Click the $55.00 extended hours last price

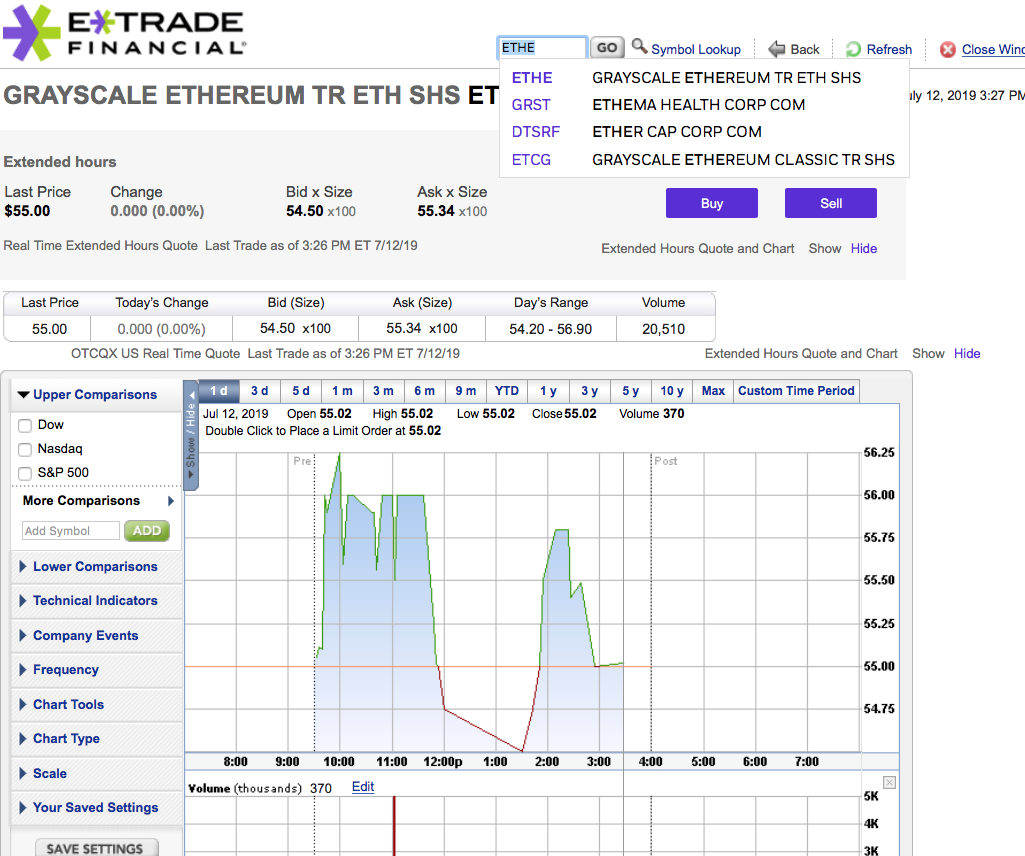pos(27,211)
